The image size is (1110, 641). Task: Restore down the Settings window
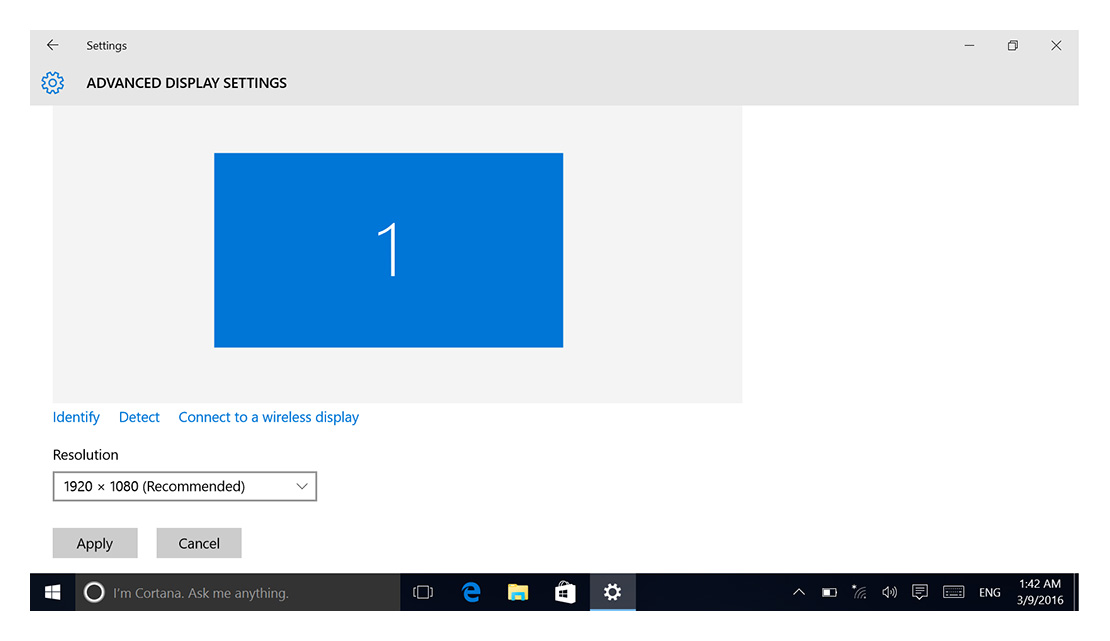point(1013,45)
